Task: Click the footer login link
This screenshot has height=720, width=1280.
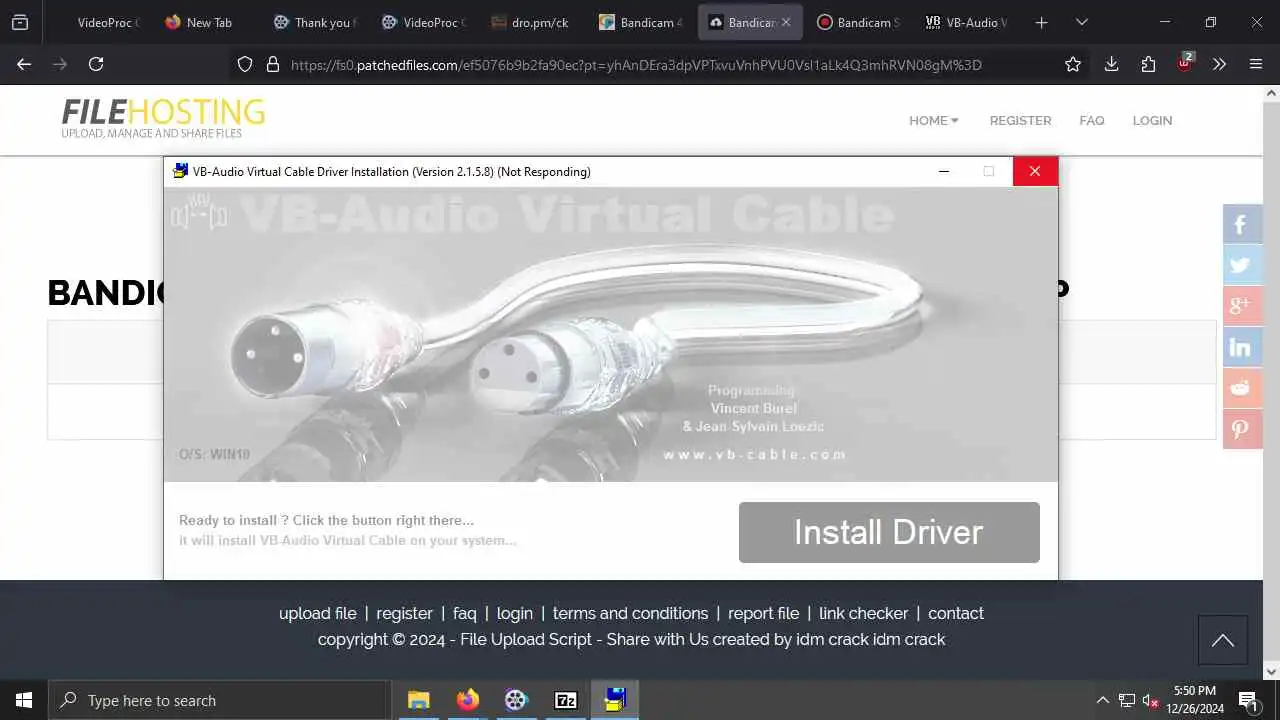Action: coord(514,613)
